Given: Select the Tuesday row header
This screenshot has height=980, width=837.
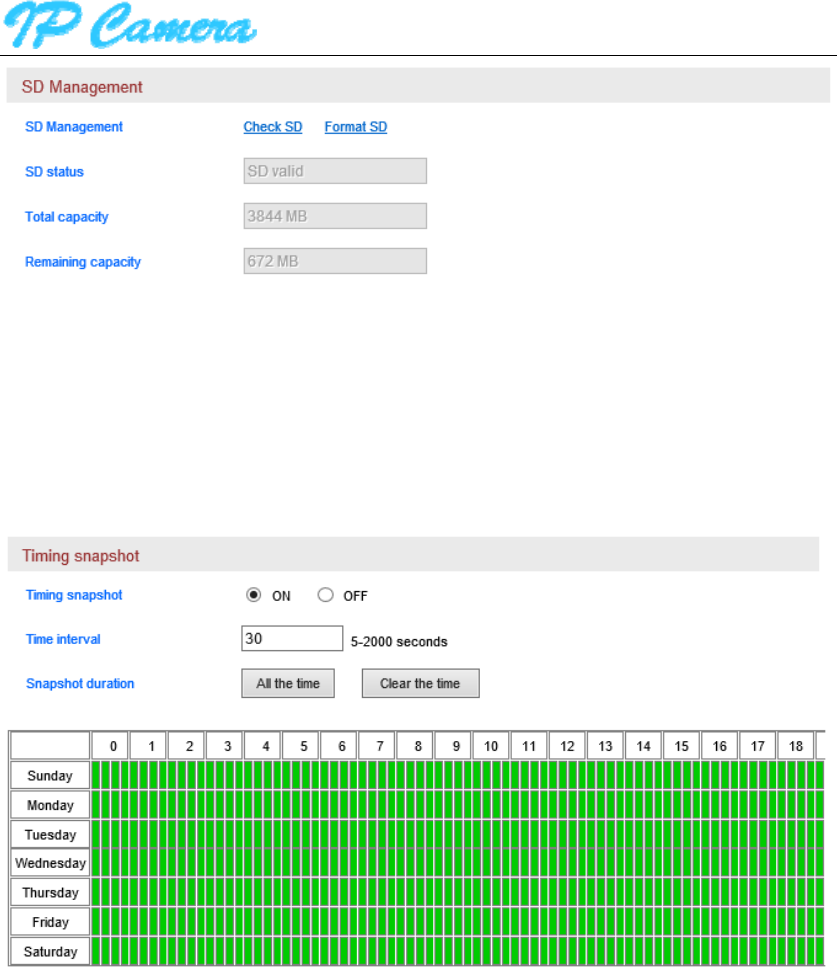Looking at the screenshot, I should click(50, 834).
